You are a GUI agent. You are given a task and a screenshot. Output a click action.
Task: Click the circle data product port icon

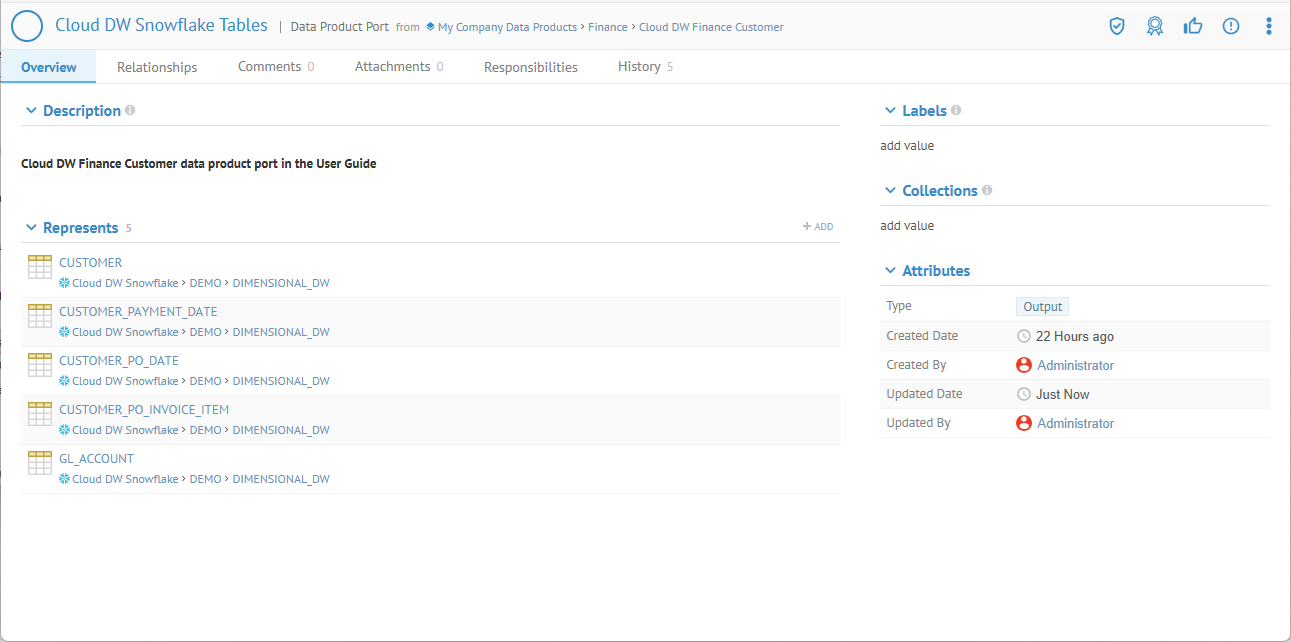point(27,26)
